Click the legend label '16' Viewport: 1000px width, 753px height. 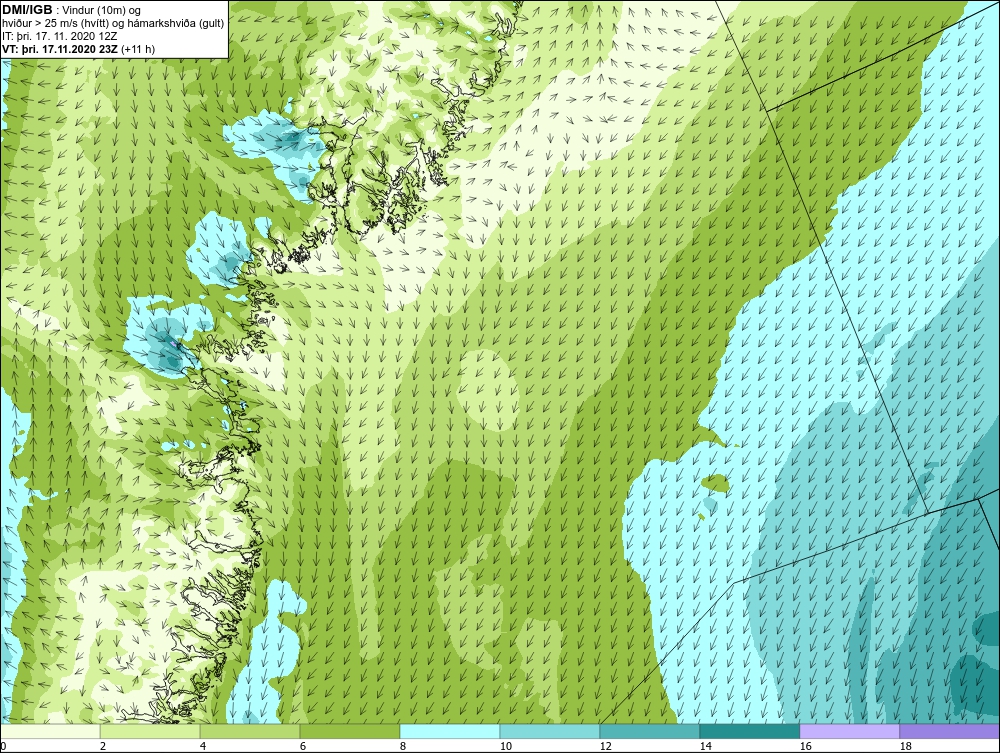pyautogui.click(x=805, y=746)
